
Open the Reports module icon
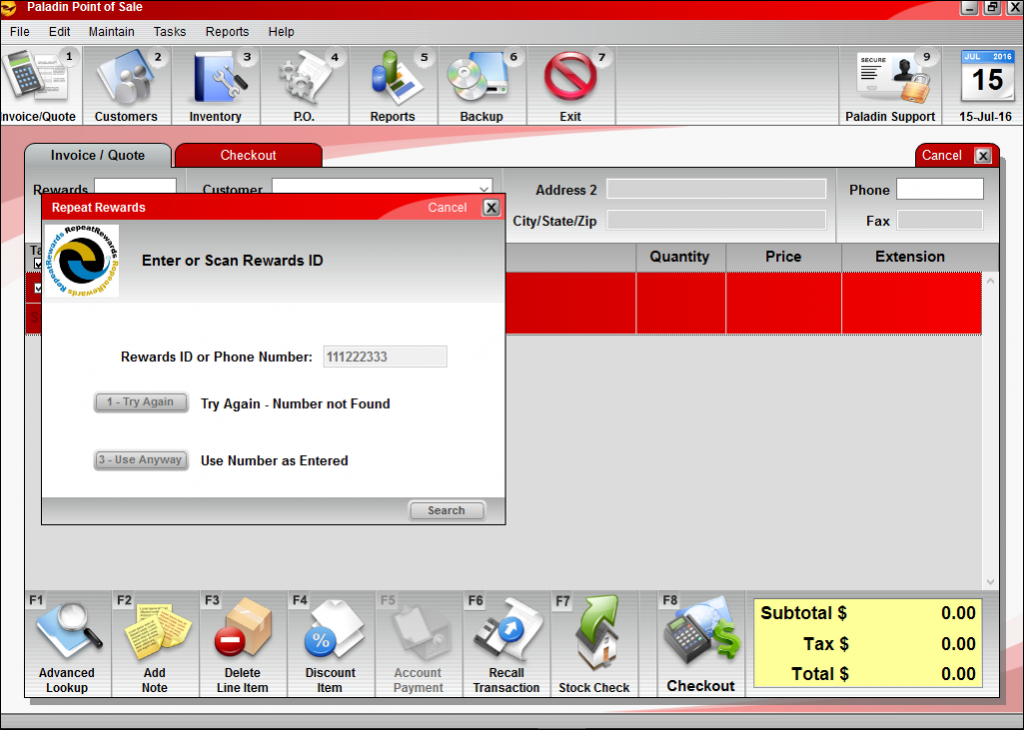[392, 85]
